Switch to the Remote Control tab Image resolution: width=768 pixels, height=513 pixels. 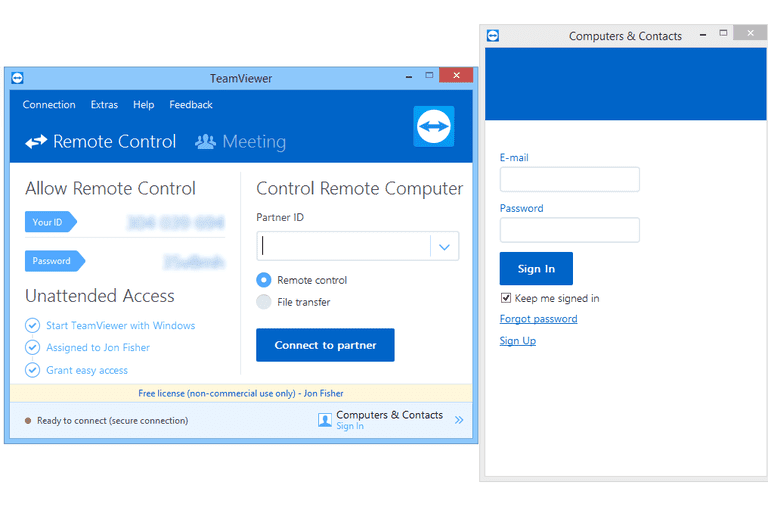click(x=100, y=142)
